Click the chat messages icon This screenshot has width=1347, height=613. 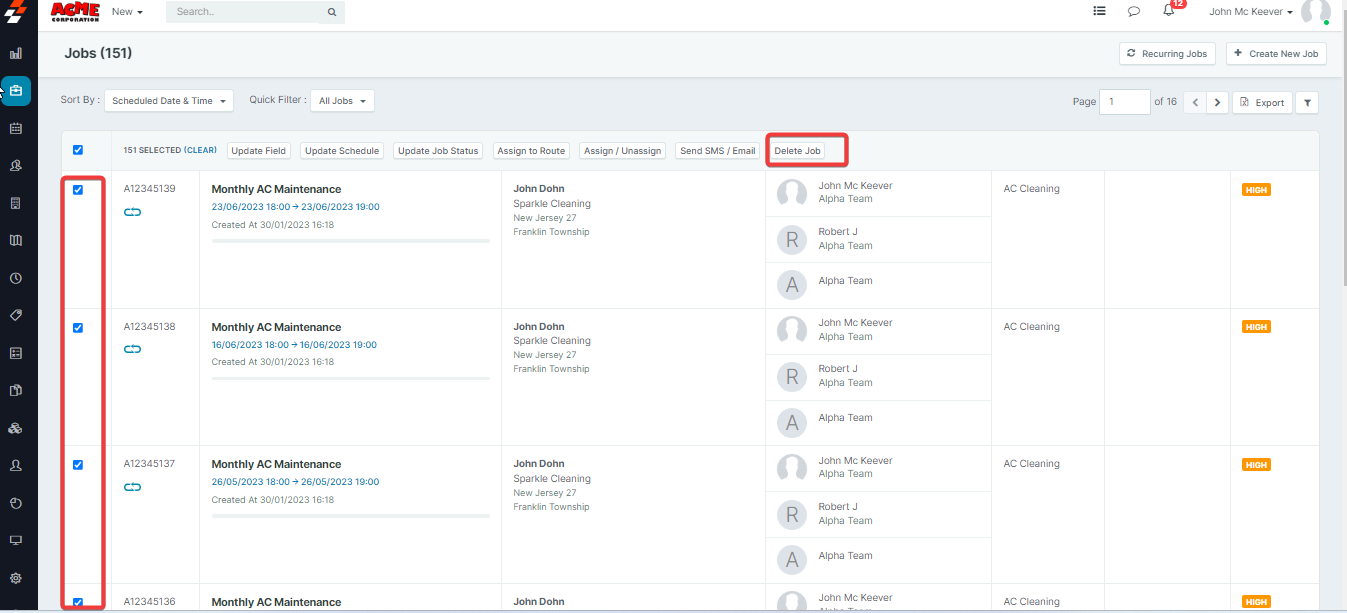1134,12
